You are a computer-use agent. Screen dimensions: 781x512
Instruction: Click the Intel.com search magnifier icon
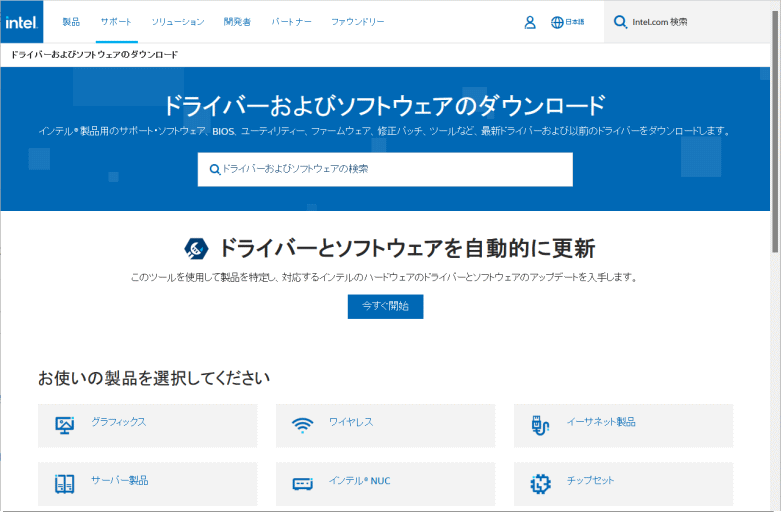[x=620, y=22]
